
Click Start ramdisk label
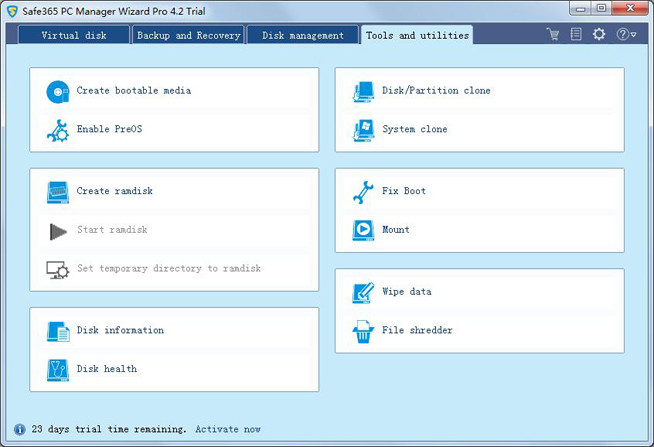(x=112, y=230)
